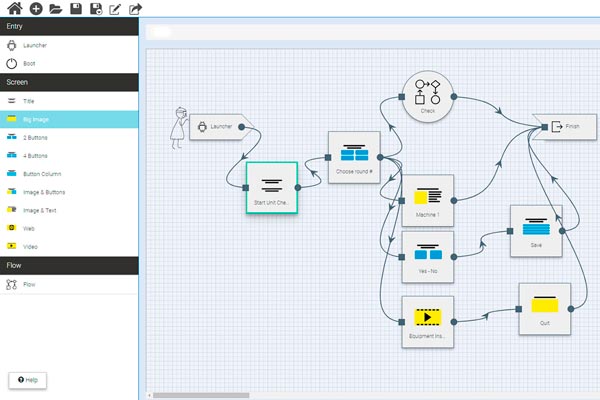This screenshot has width=600, height=400.
Task: Open a project with the folder icon
Action: (56, 9)
